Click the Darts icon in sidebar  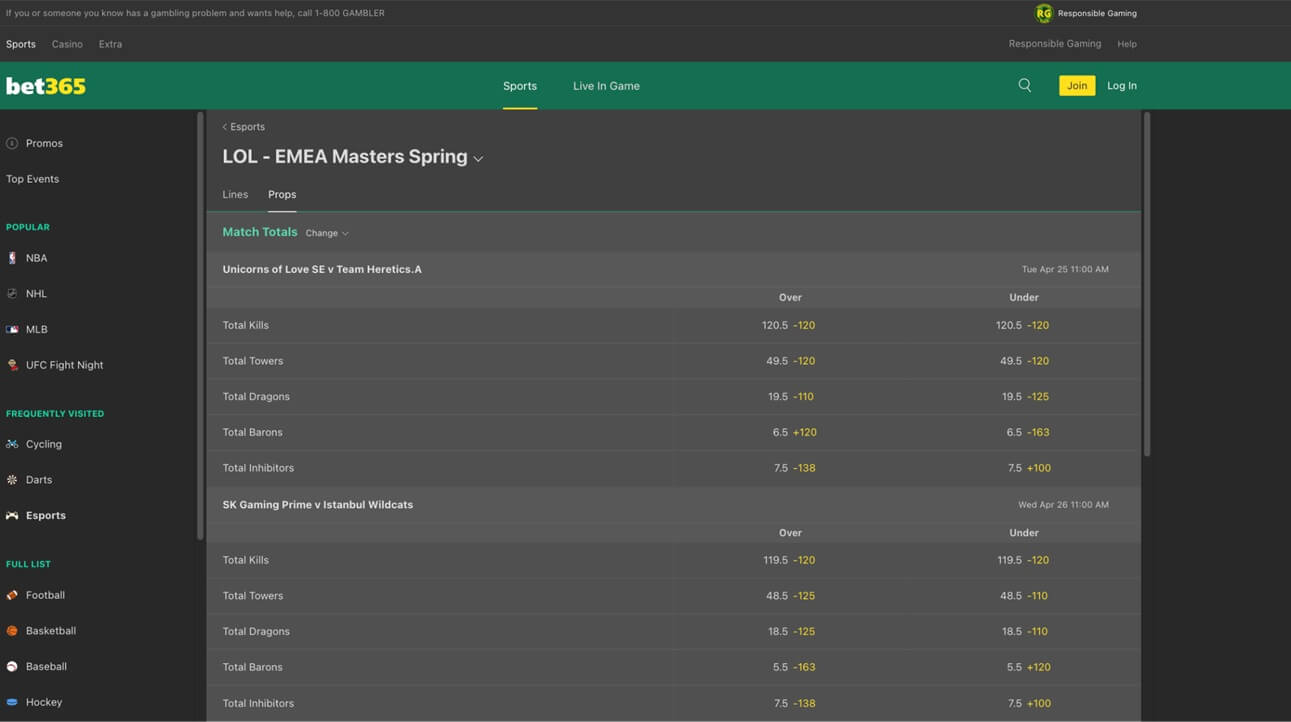tap(12, 480)
